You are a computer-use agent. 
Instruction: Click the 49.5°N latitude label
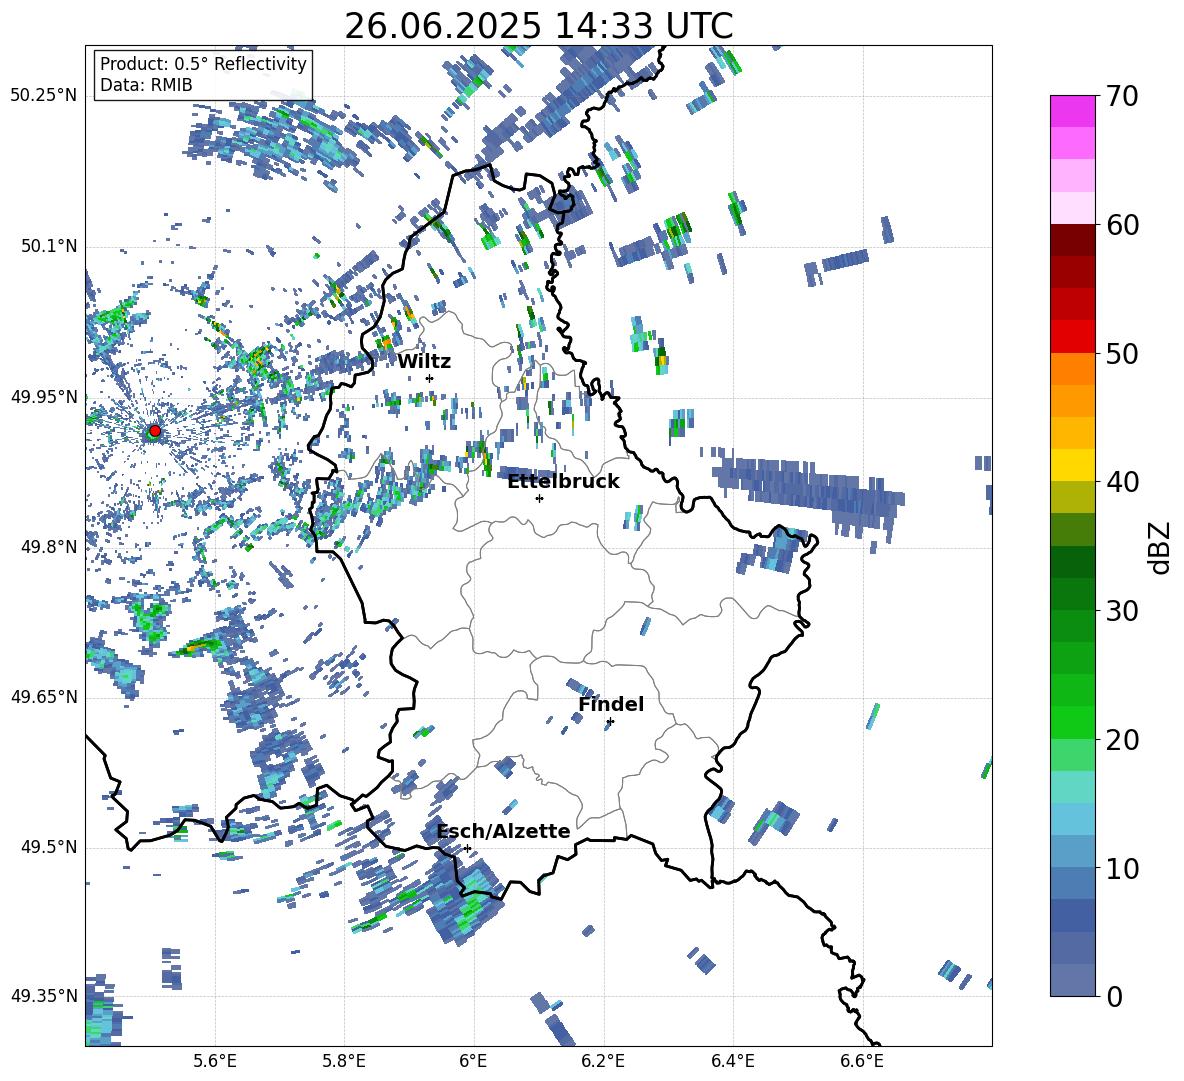coord(48,847)
